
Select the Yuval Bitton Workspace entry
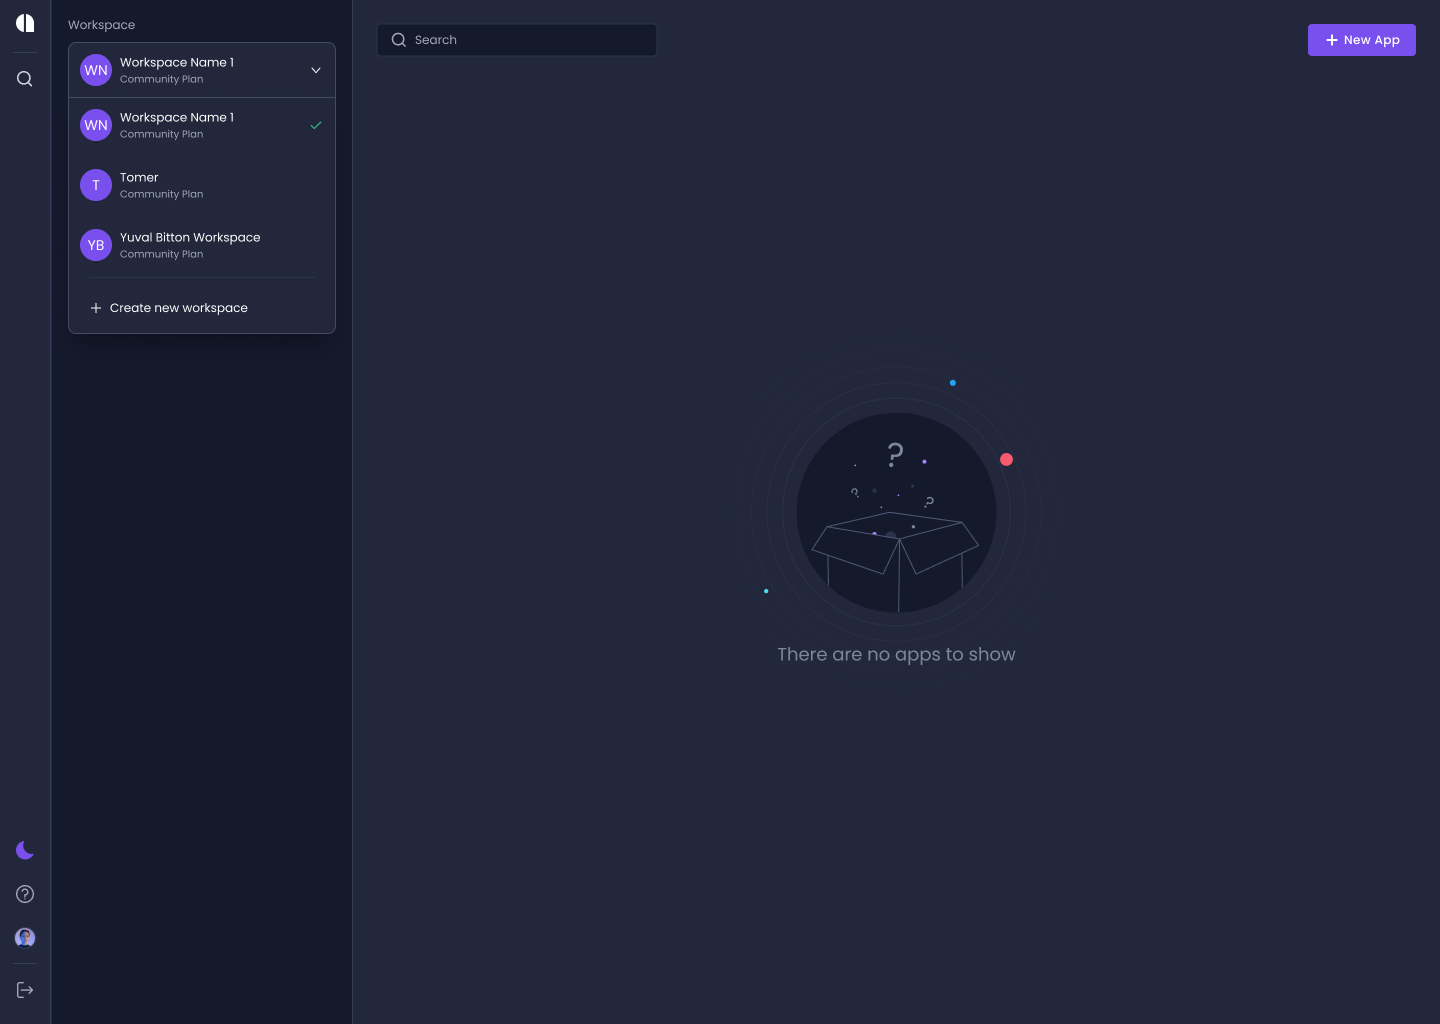pyautogui.click(x=190, y=245)
